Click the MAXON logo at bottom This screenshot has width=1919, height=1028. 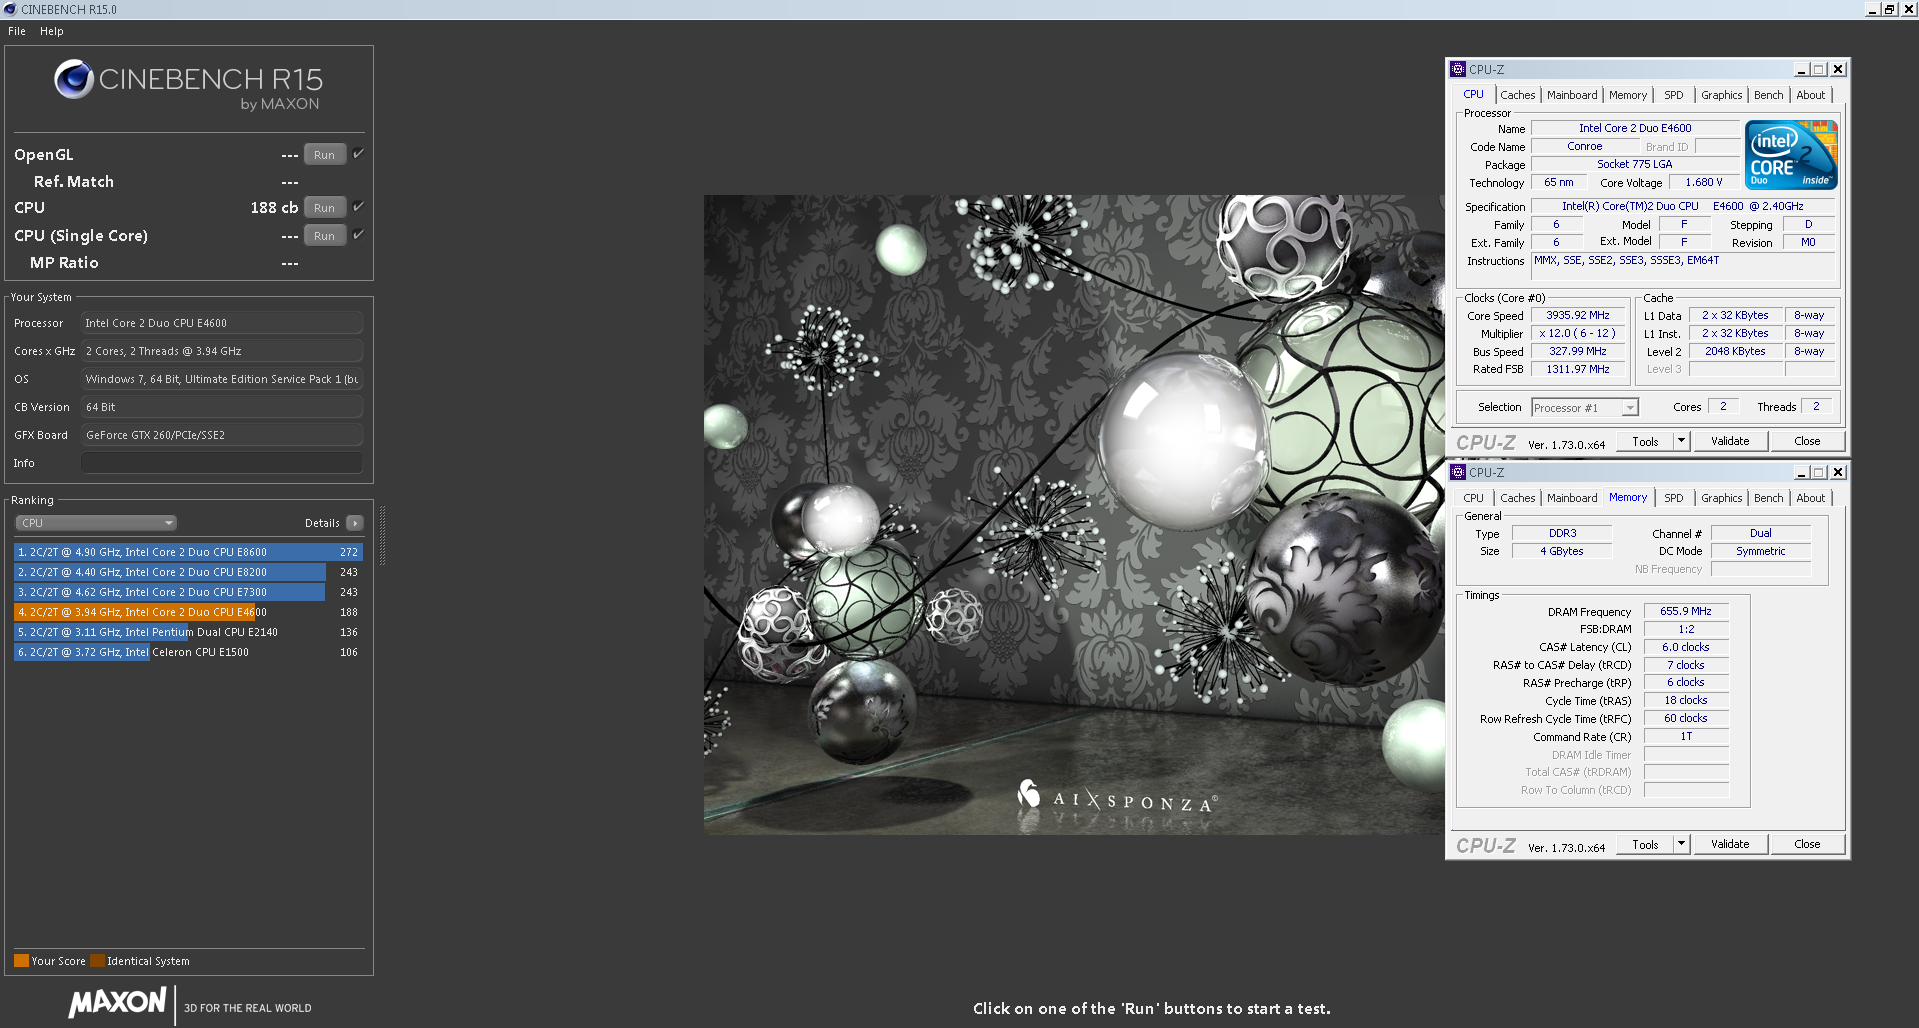tap(117, 1003)
